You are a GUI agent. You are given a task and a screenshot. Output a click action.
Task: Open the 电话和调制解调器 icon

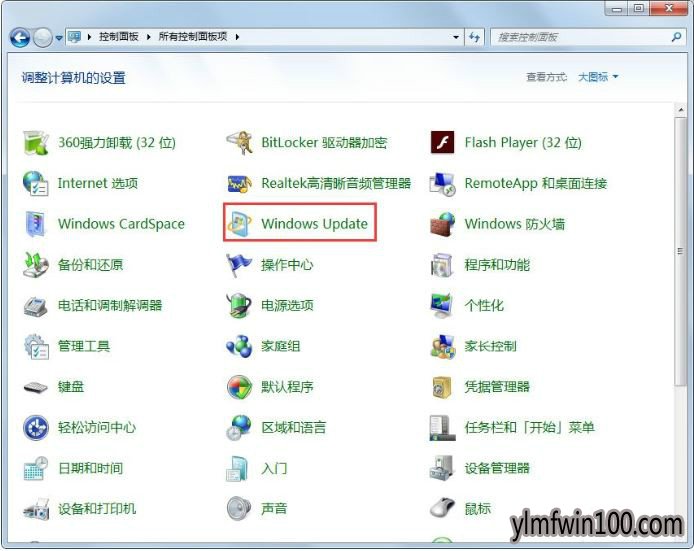point(36,305)
